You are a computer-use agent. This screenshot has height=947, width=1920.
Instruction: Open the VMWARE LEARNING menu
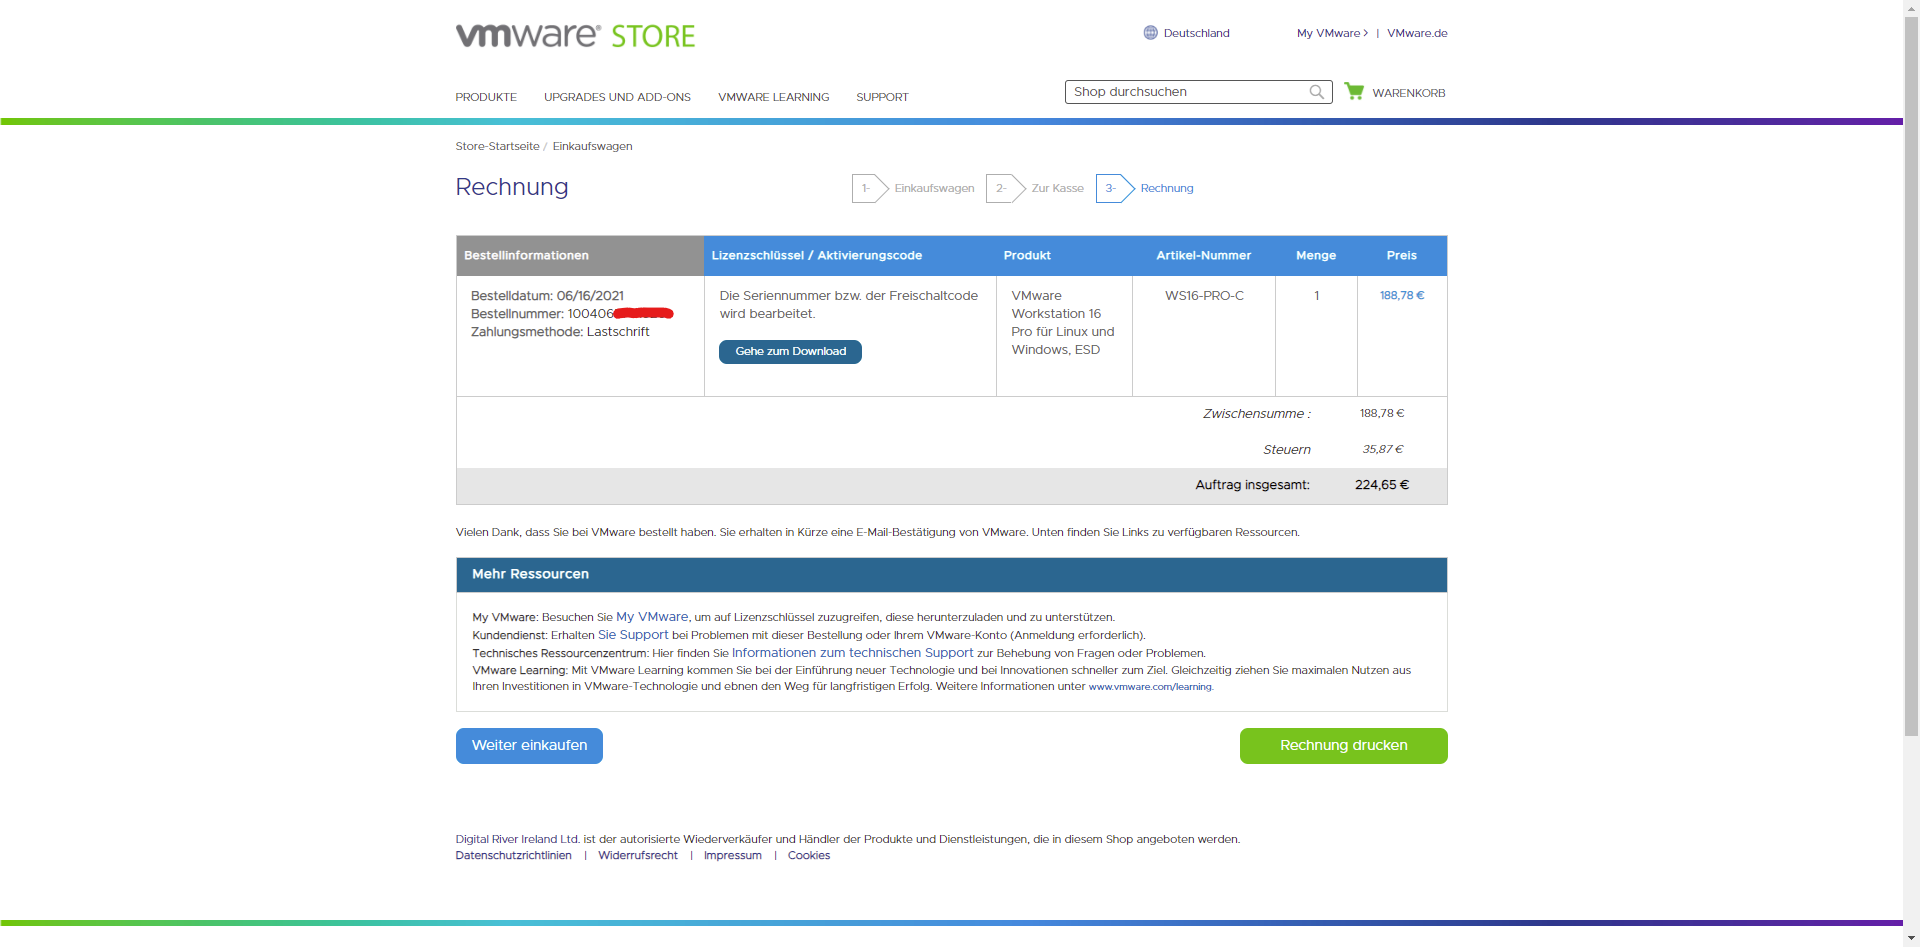click(773, 97)
